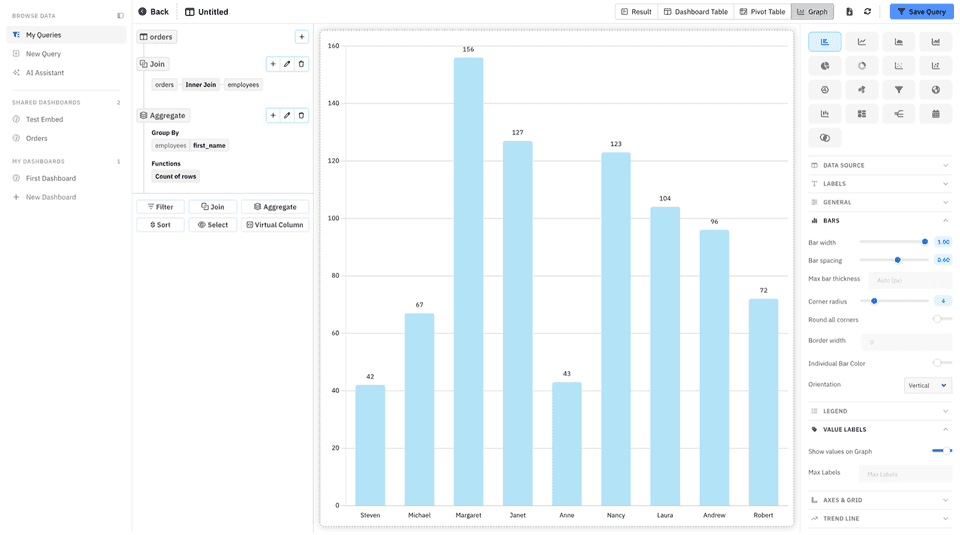Click the refresh query icon

tap(868, 12)
